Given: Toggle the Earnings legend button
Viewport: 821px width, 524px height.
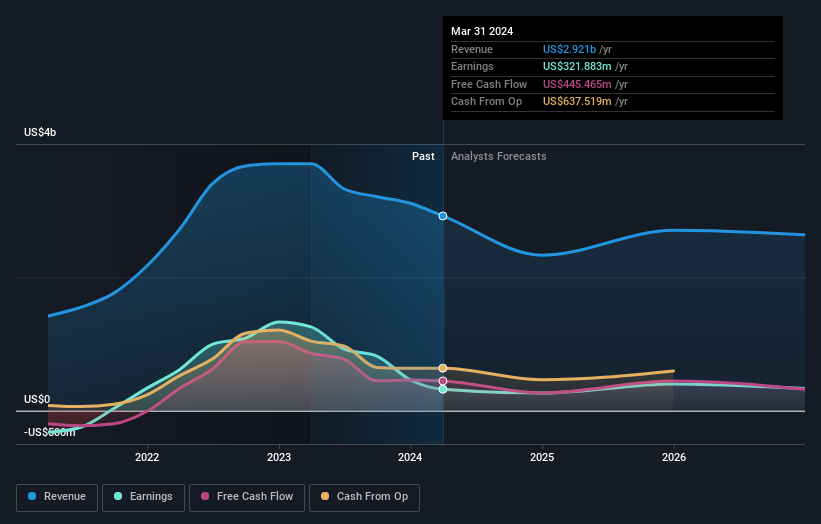Looking at the screenshot, I should (x=143, y=497).
